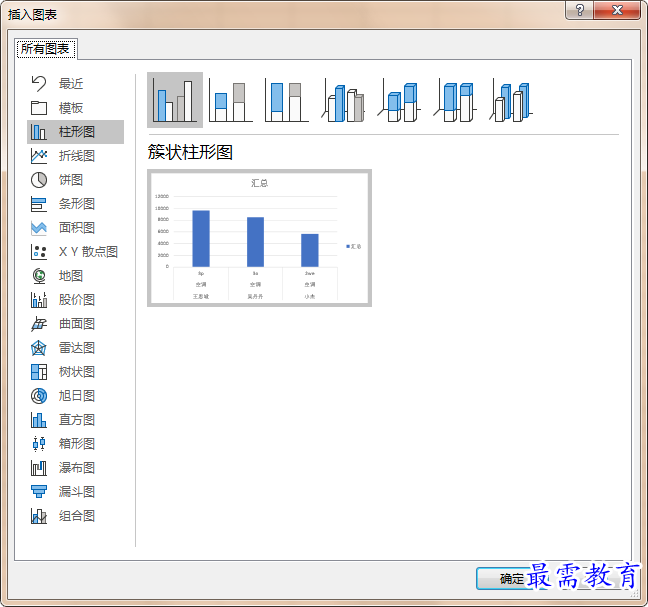Click the 确定 (OK) button
This screenshot has width=648, height=607.
tap(512, 578)
